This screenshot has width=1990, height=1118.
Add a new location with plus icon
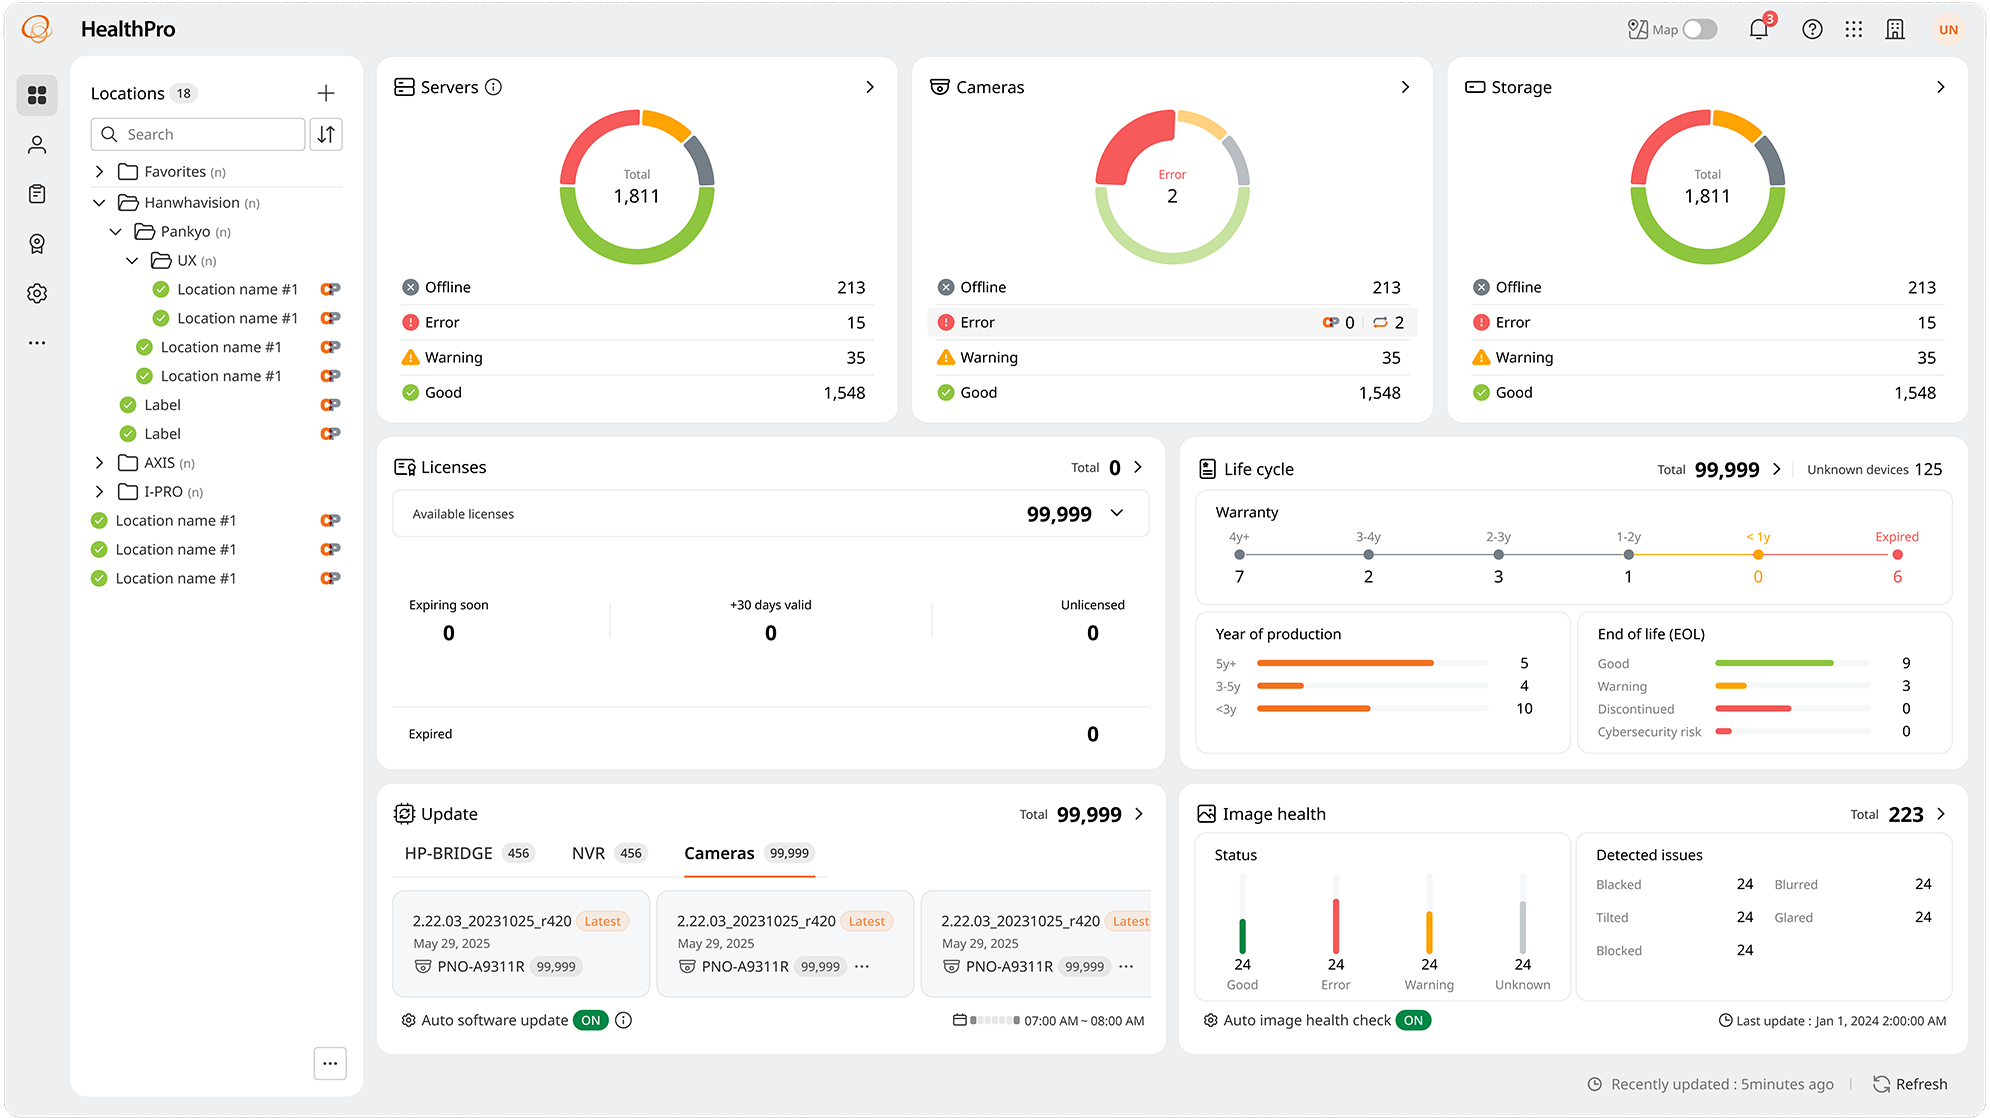click(326, 93)
